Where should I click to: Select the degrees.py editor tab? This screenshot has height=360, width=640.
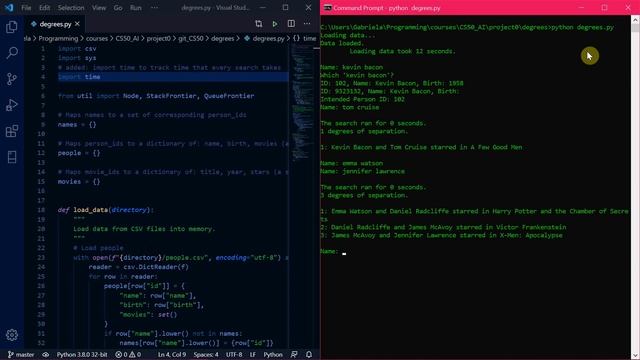55,24
